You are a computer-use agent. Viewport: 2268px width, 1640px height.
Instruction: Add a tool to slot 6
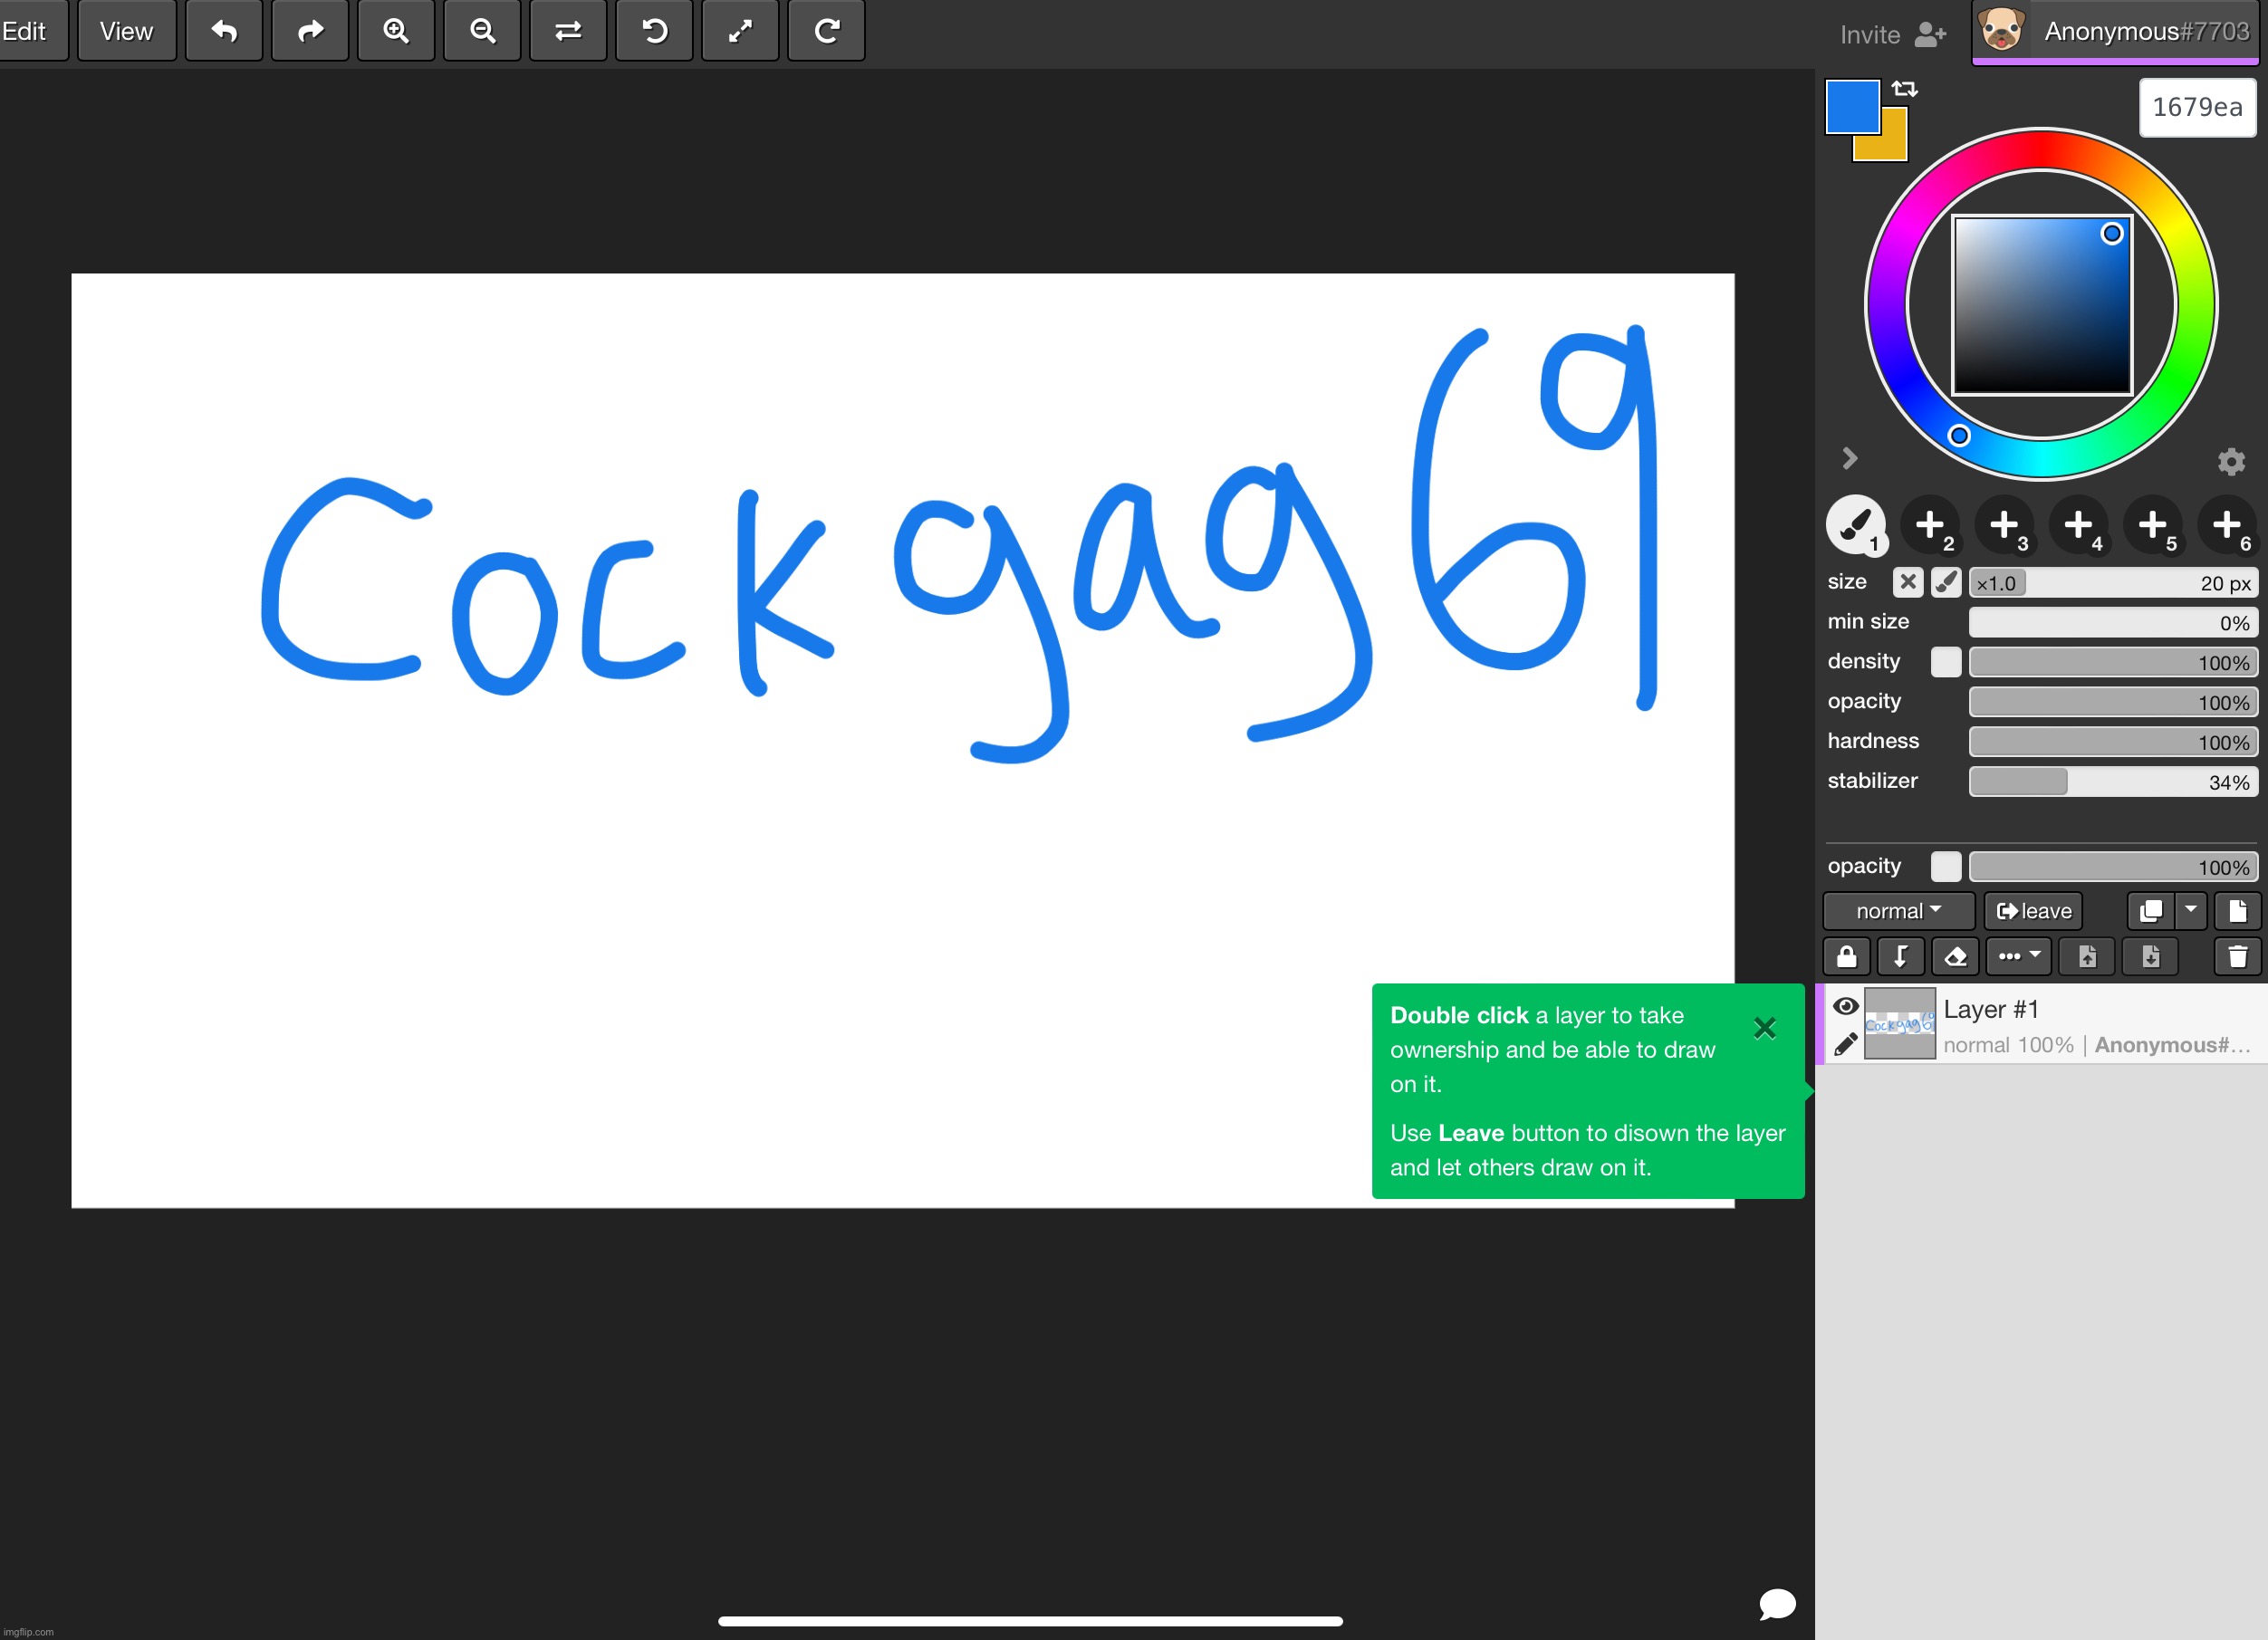tap(2227, 524)
